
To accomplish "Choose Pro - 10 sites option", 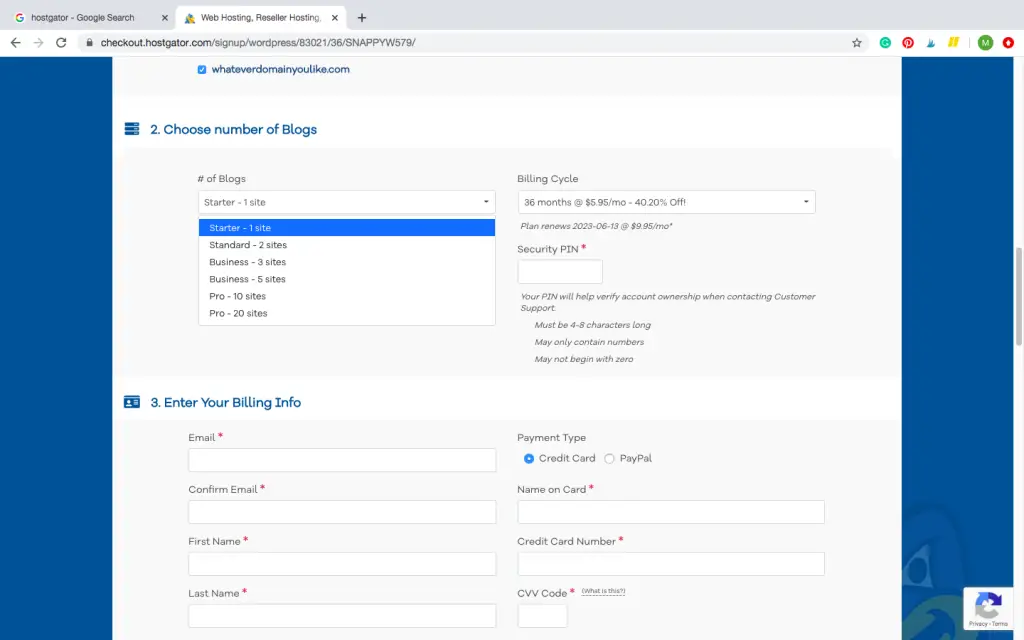I will [x=347, y=296].
